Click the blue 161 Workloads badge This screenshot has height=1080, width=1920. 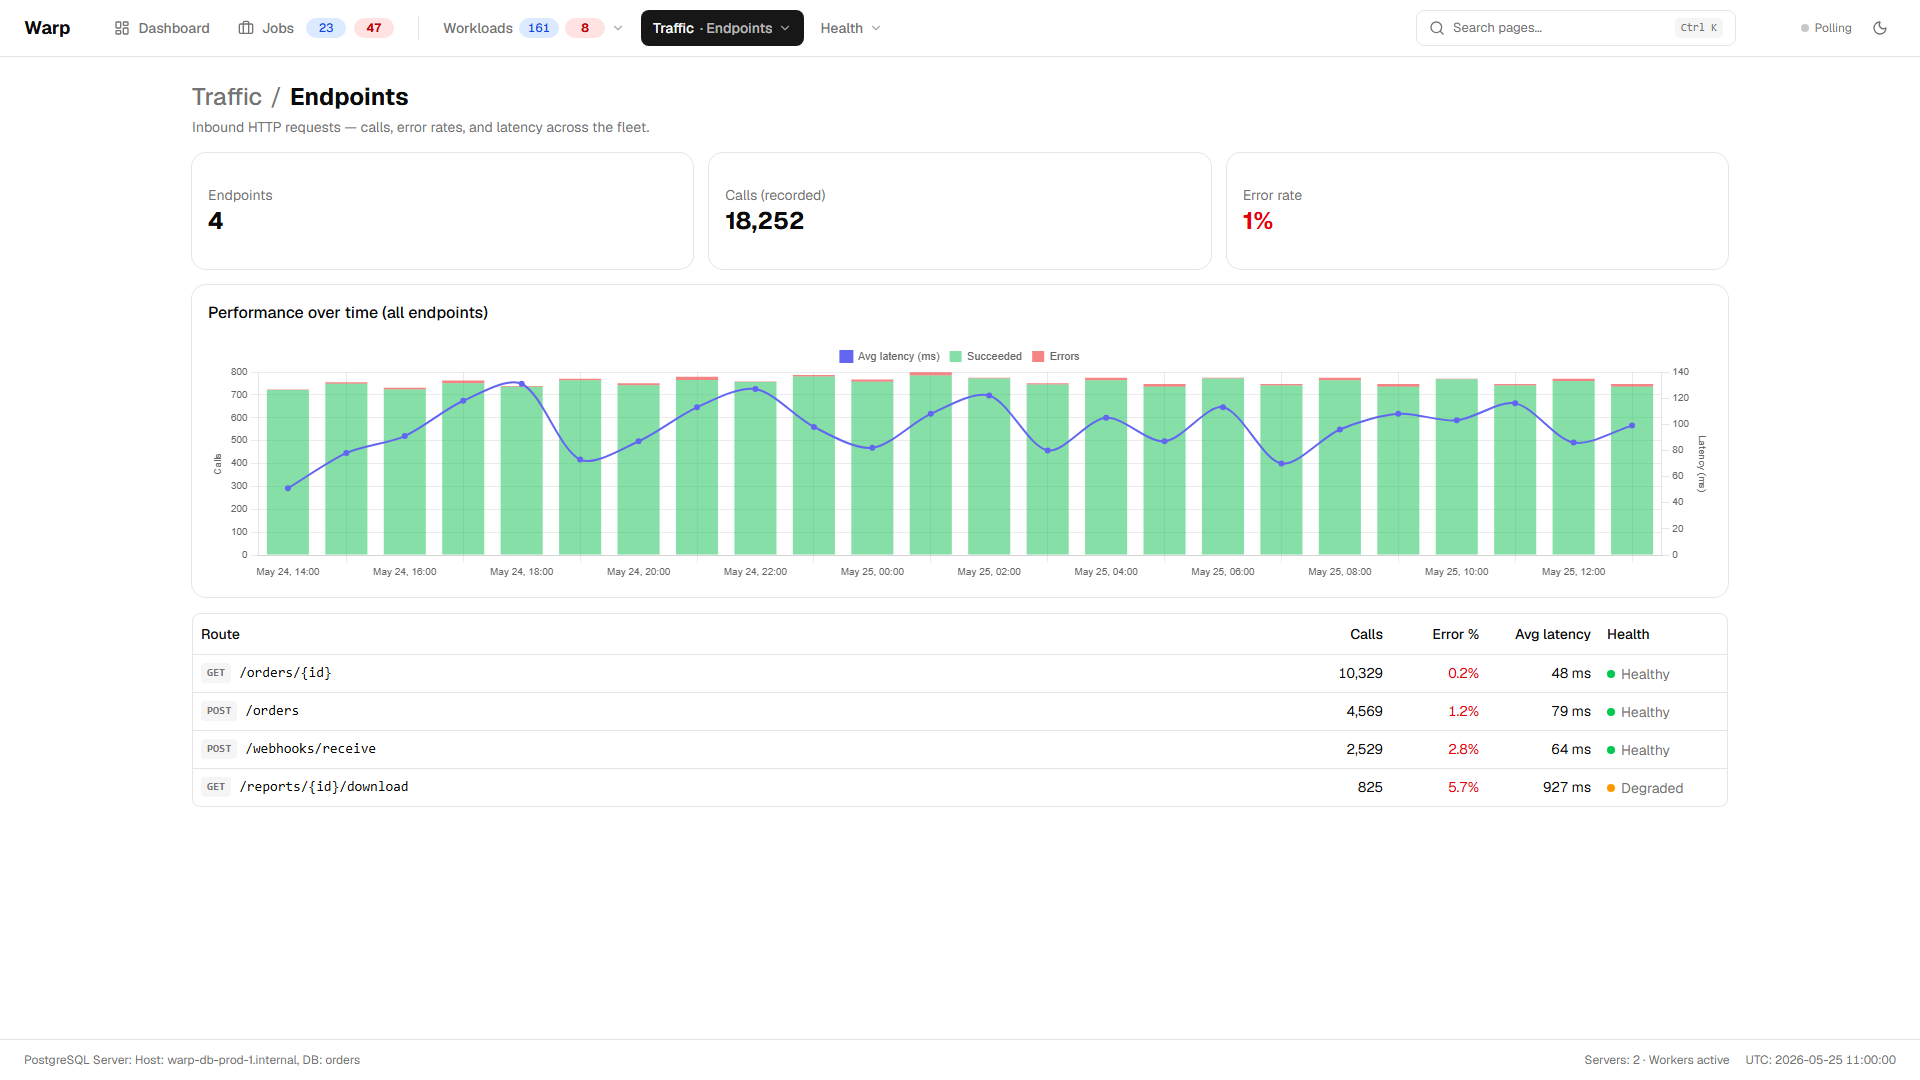click(539, 28)
